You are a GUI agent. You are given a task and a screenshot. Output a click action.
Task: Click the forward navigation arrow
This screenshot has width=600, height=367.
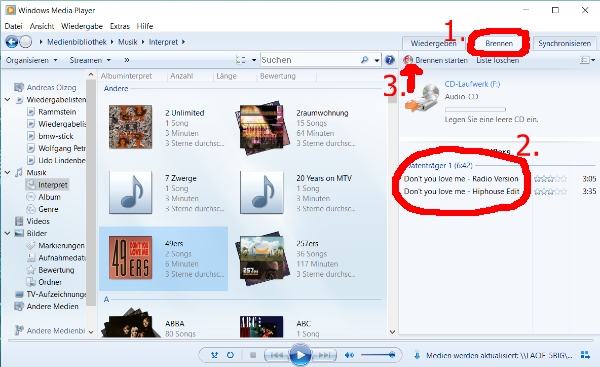coord(26,42)
